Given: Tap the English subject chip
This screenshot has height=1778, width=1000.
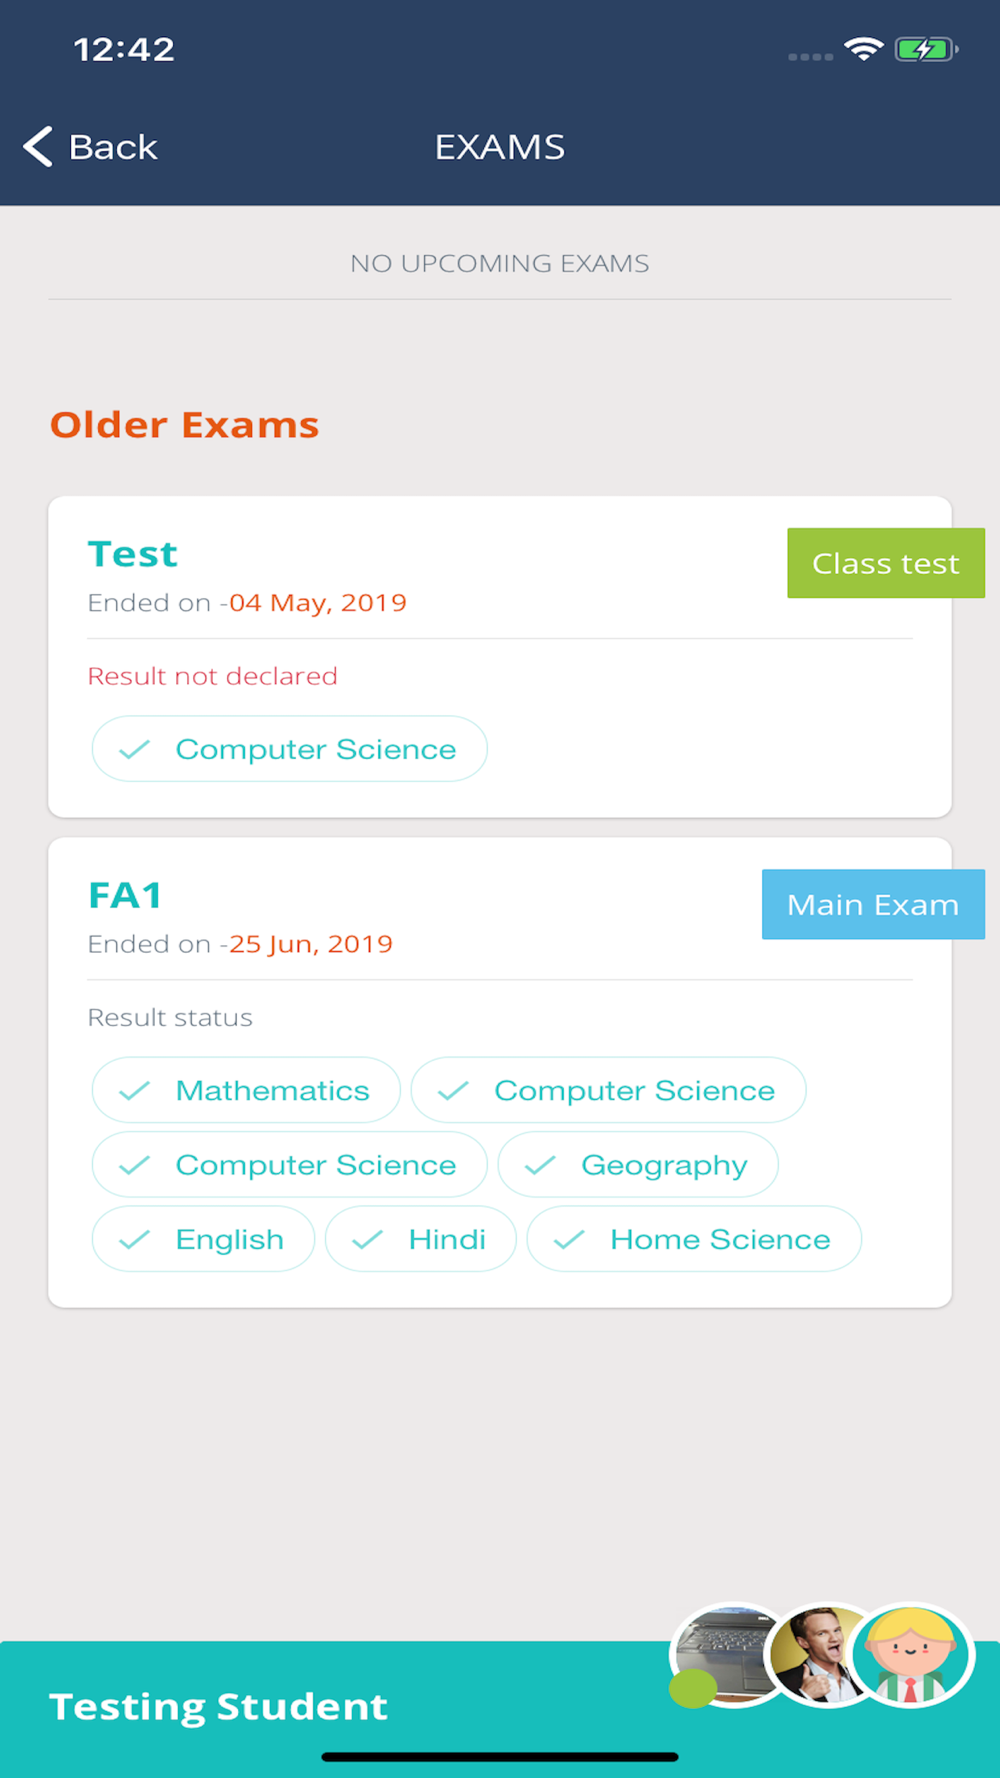Looking at the screenshot, I should (203, 1239).
